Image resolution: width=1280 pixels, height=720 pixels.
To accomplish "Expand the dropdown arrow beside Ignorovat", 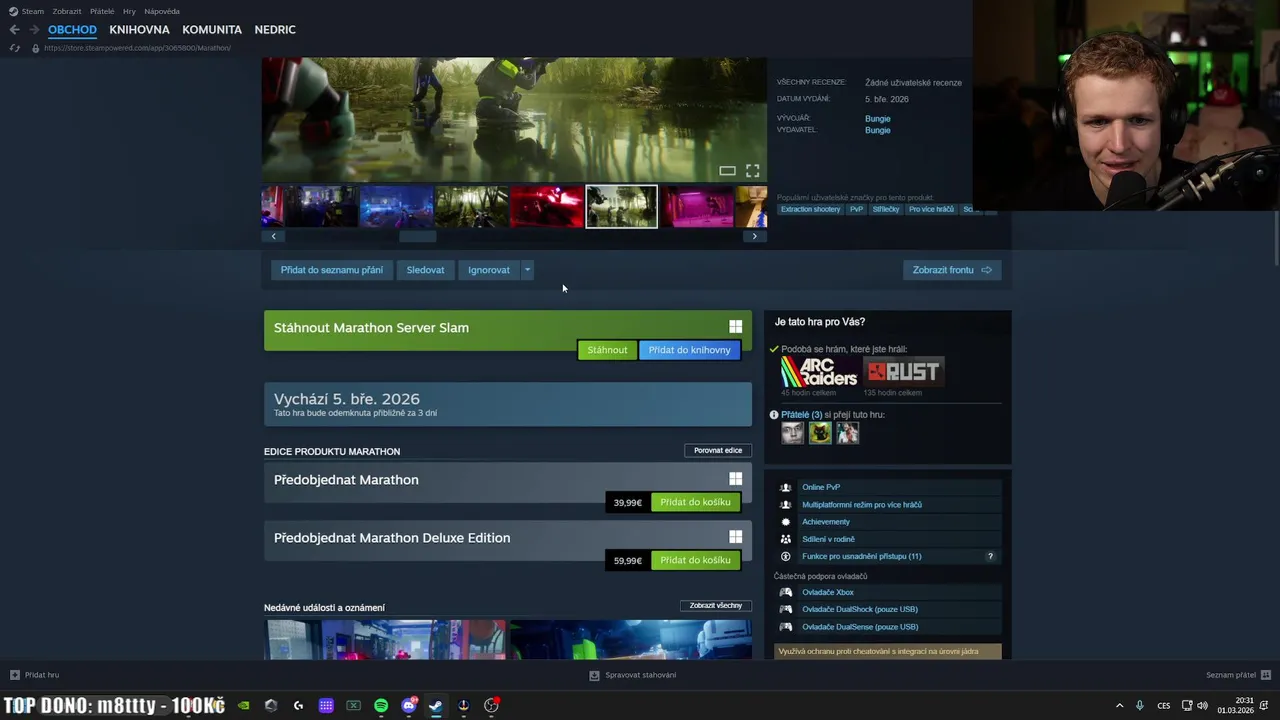I will pyautogui.click(x=527, y=270).
